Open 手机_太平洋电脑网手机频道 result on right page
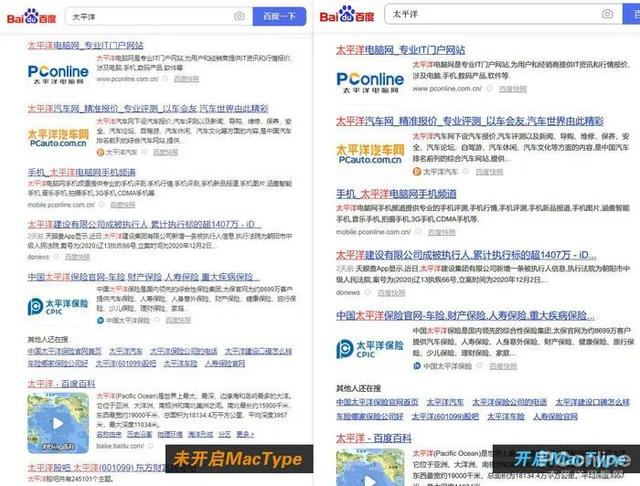The height and width of the screenshot is (486, 640). click(x=396, y=193)
